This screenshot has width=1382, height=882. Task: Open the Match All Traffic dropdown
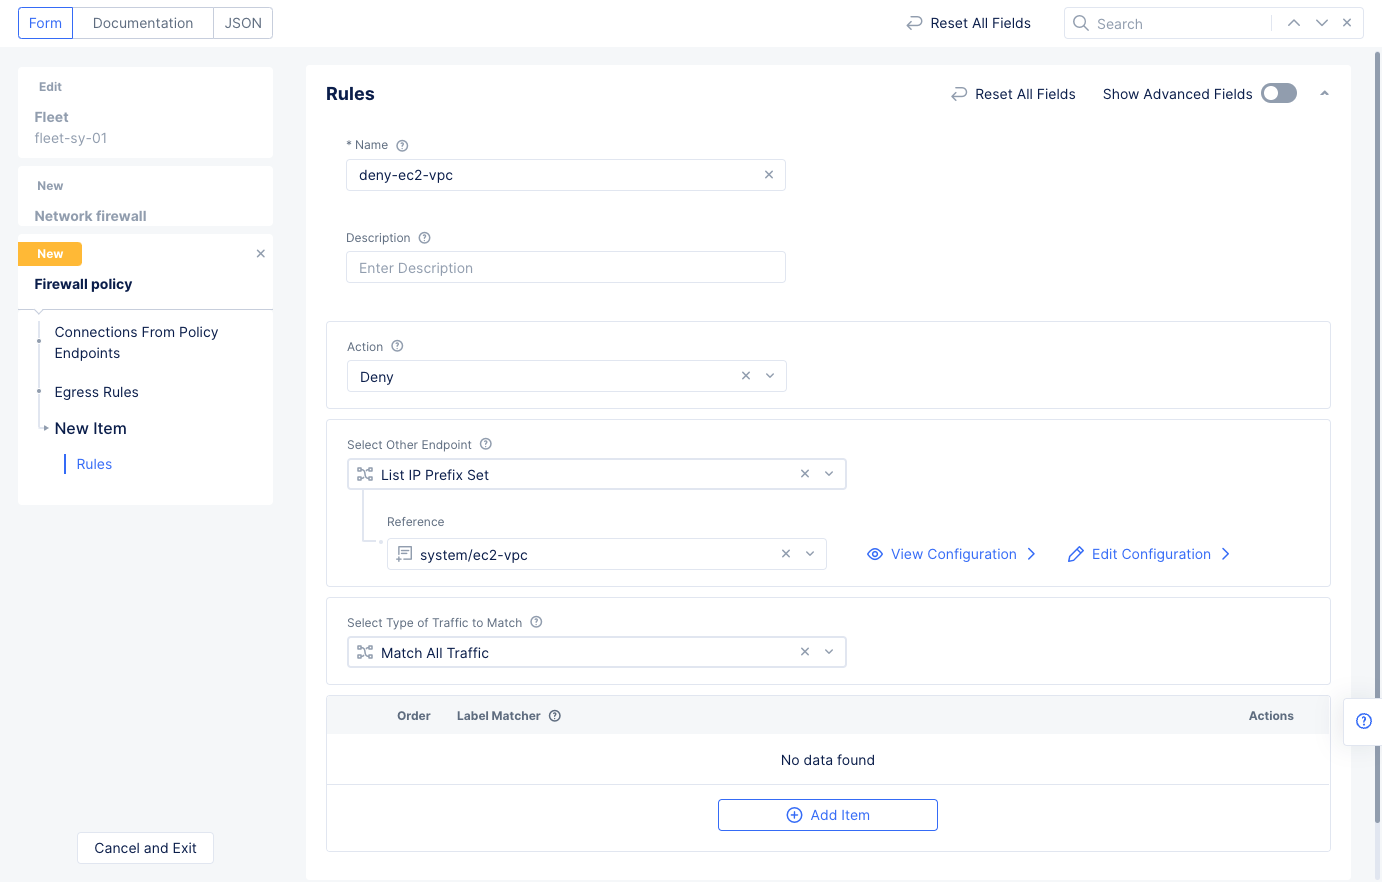[829, 652]
